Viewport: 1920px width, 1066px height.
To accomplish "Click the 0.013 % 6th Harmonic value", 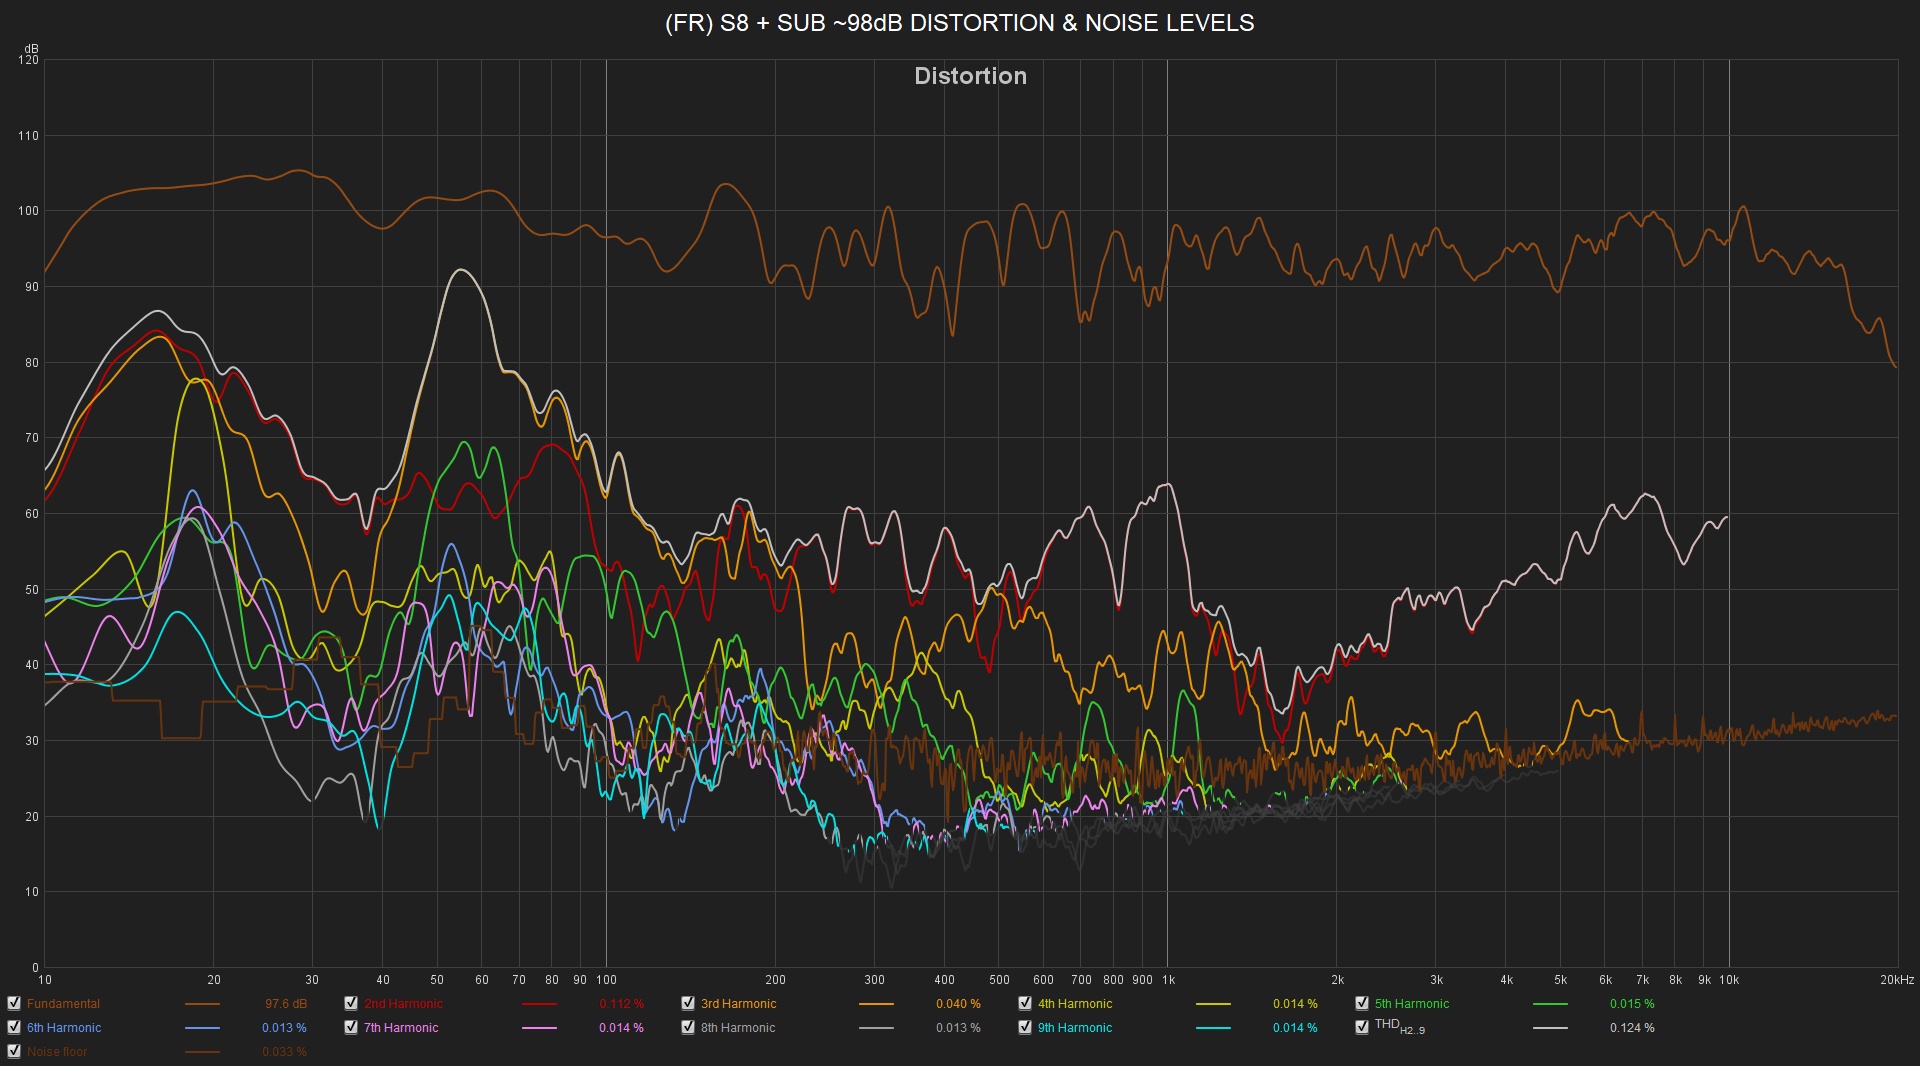I will click(284, 1028).
